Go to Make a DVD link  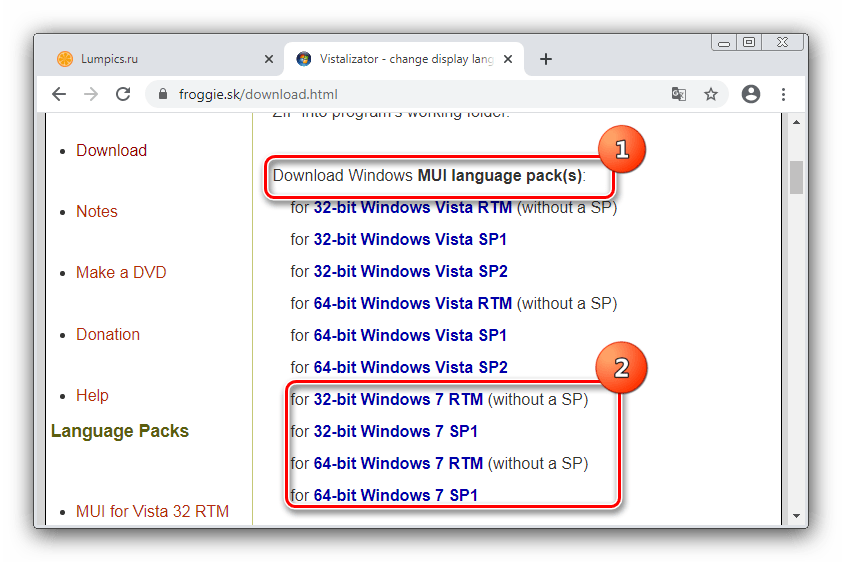point(121,272)
